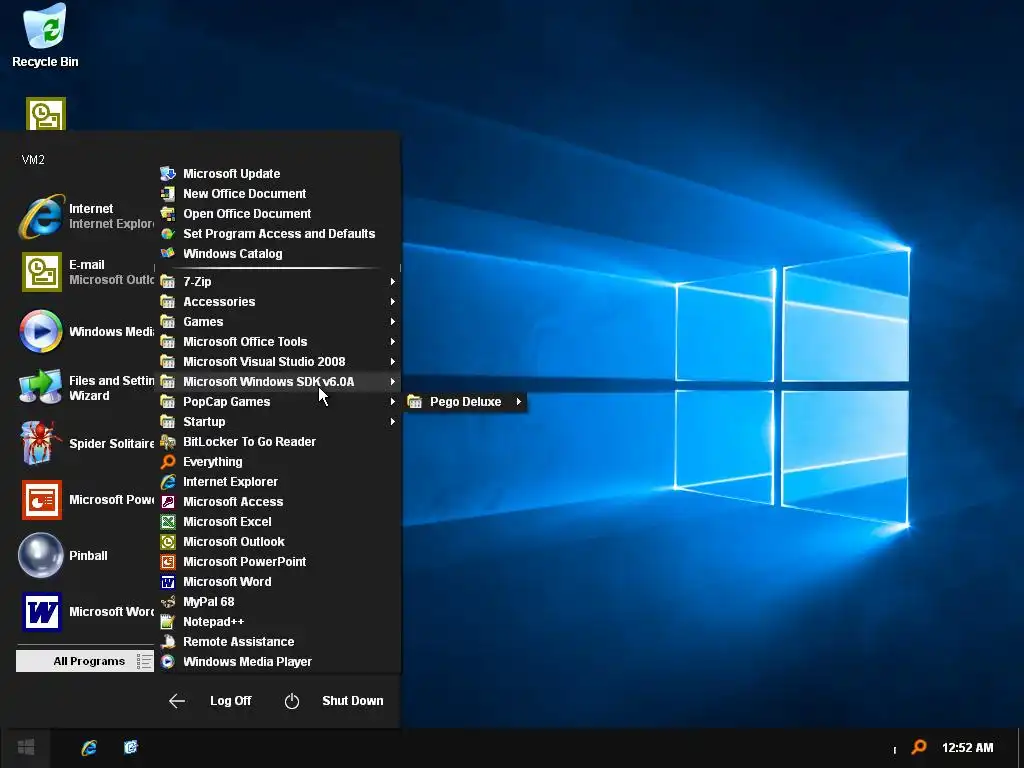
Task: Launch Spider Solitaire icon
Action: (40, 443)
